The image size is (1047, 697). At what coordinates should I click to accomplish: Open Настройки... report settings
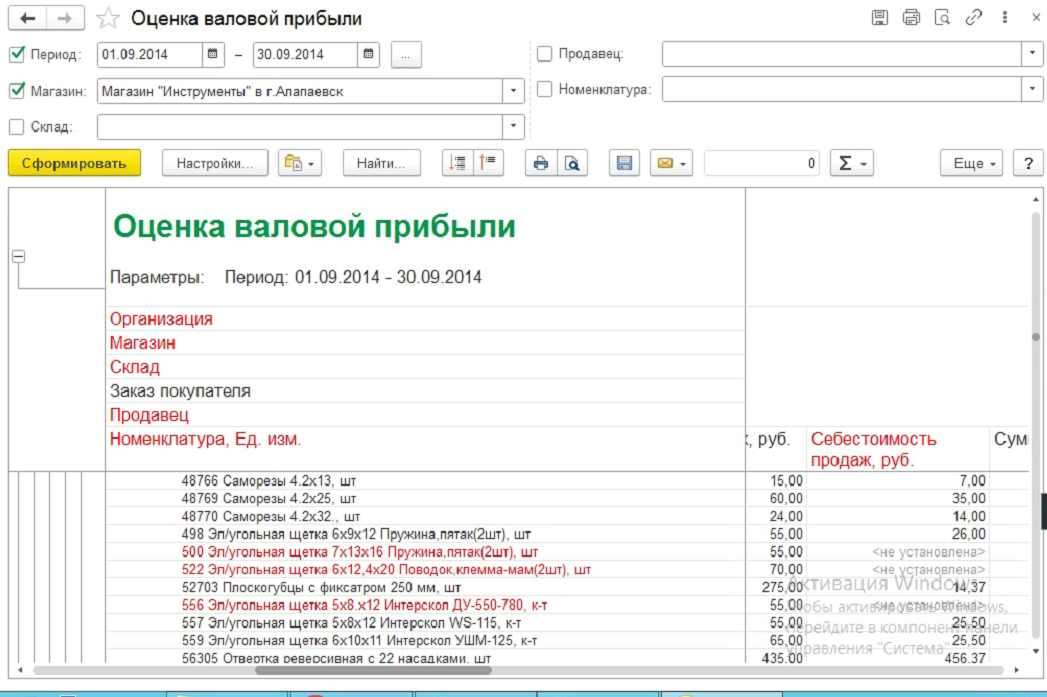click(215, 163)
